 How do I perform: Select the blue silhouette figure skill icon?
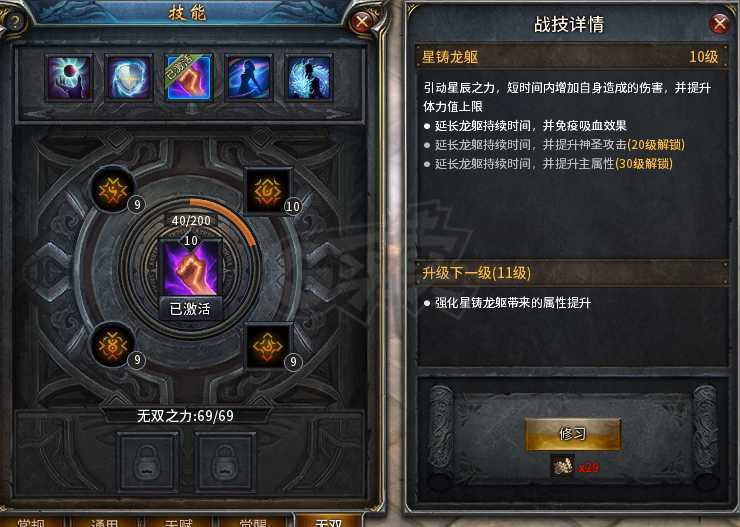point(249,77)
